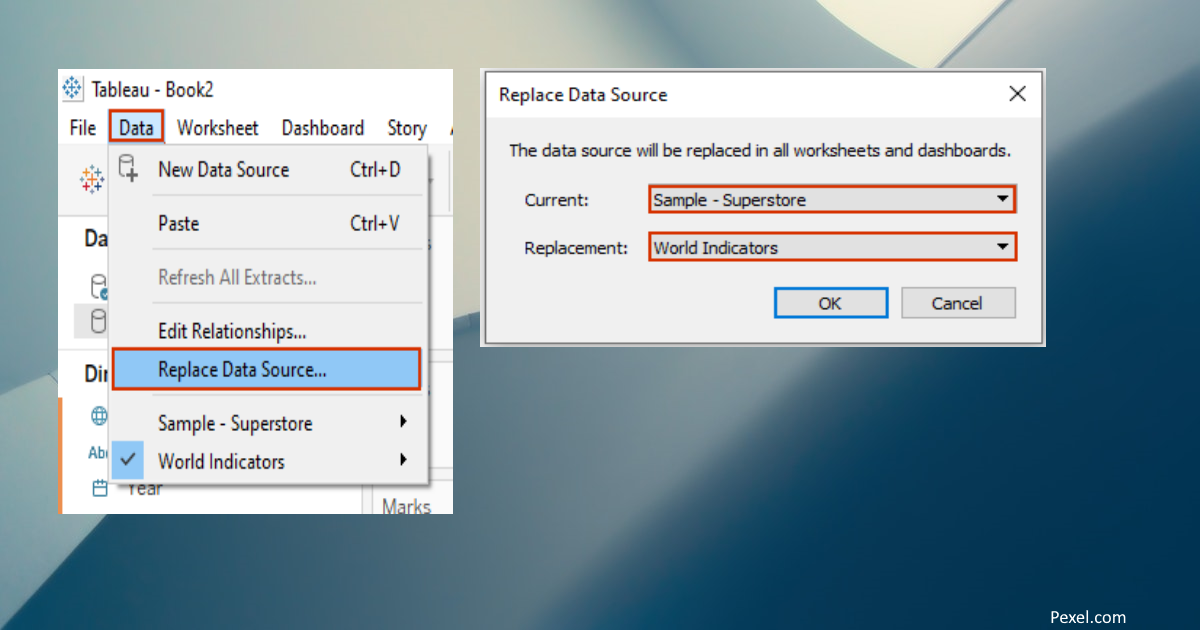Open the File menu
1200x630 pixels.
point(83,128)
